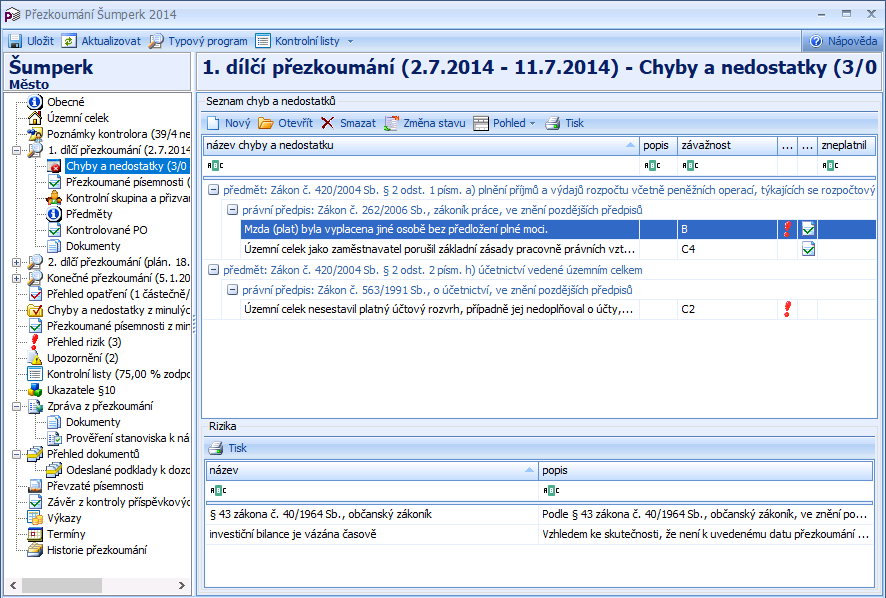Open Prověření stanoviska tree item
Screen dimensions: 886x598
pos(127,438)
